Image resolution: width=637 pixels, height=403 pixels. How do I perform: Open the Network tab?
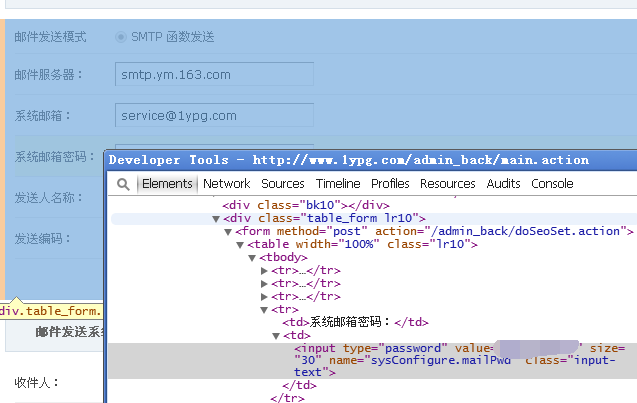point(227,184)
